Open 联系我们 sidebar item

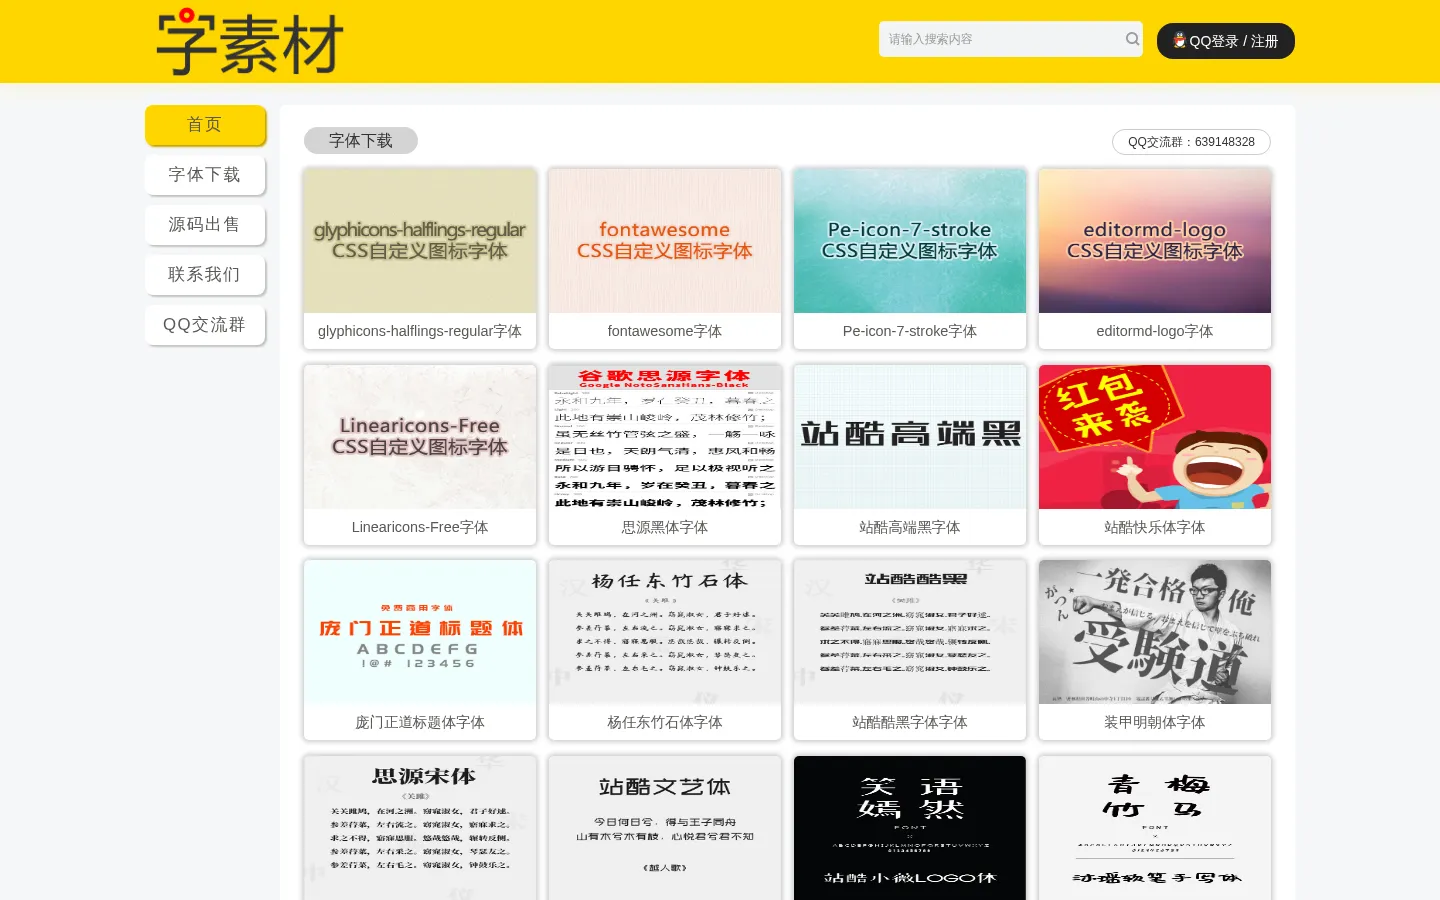point(205,275)
